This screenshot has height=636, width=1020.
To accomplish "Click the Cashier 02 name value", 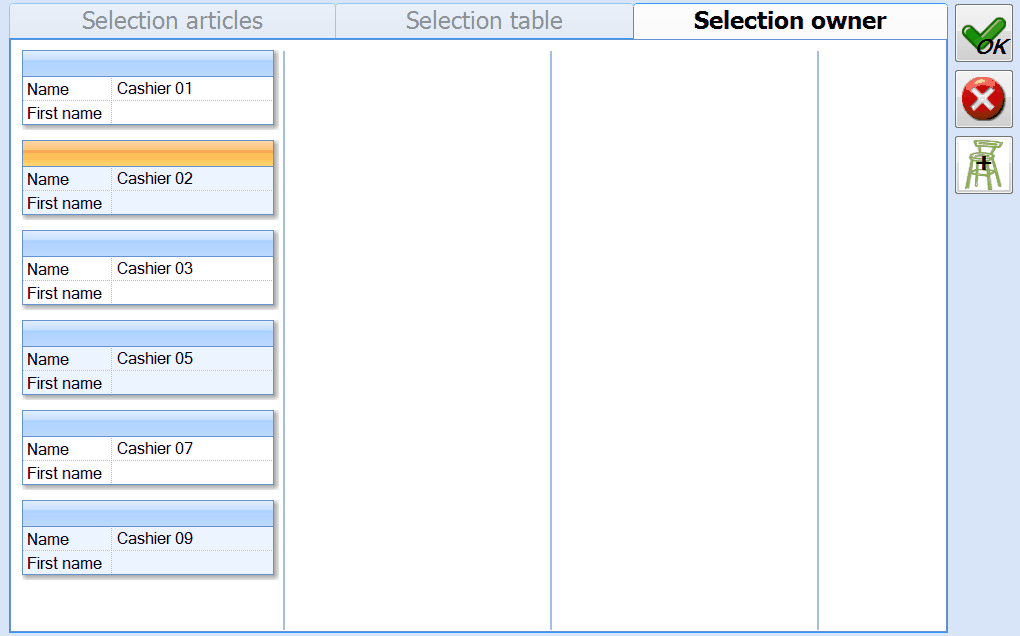I will [191, 179].
